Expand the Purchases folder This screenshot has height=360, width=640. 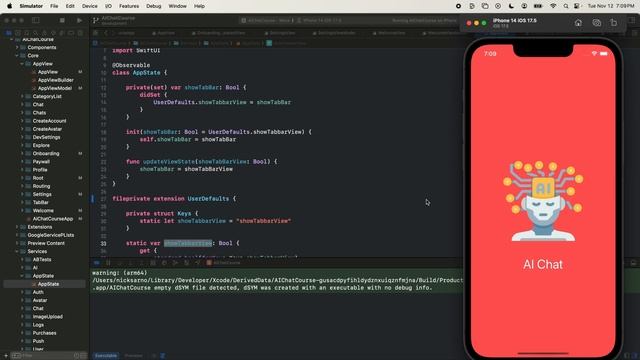point(22,333)
